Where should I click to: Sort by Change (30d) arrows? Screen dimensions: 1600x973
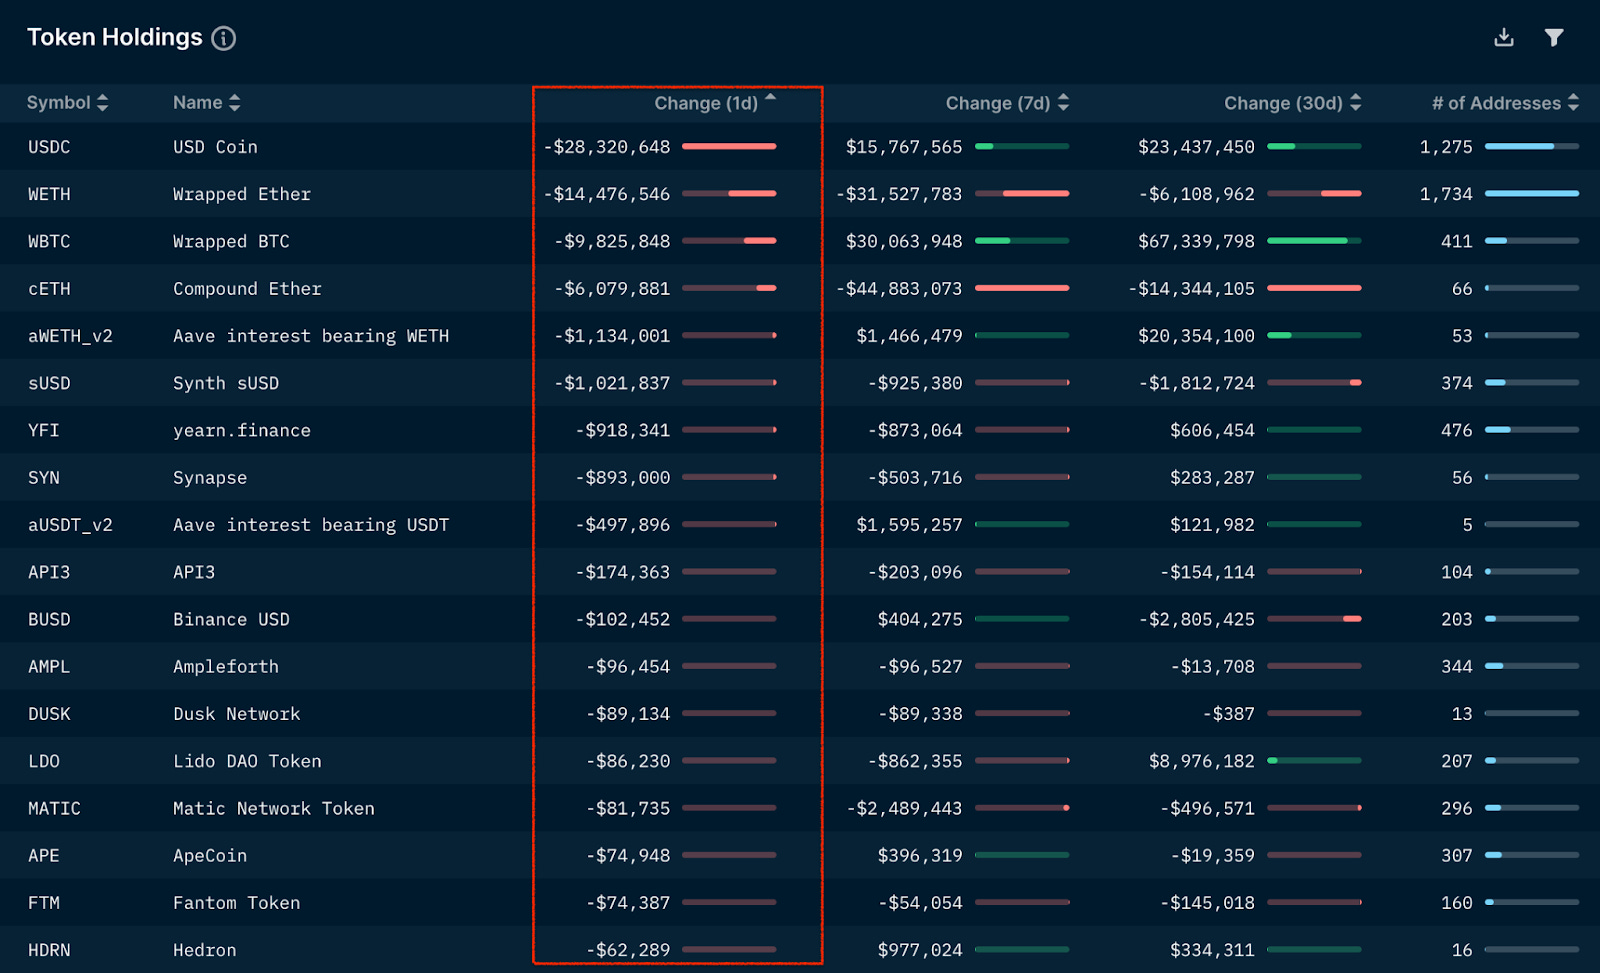[x=1356, y=102]
